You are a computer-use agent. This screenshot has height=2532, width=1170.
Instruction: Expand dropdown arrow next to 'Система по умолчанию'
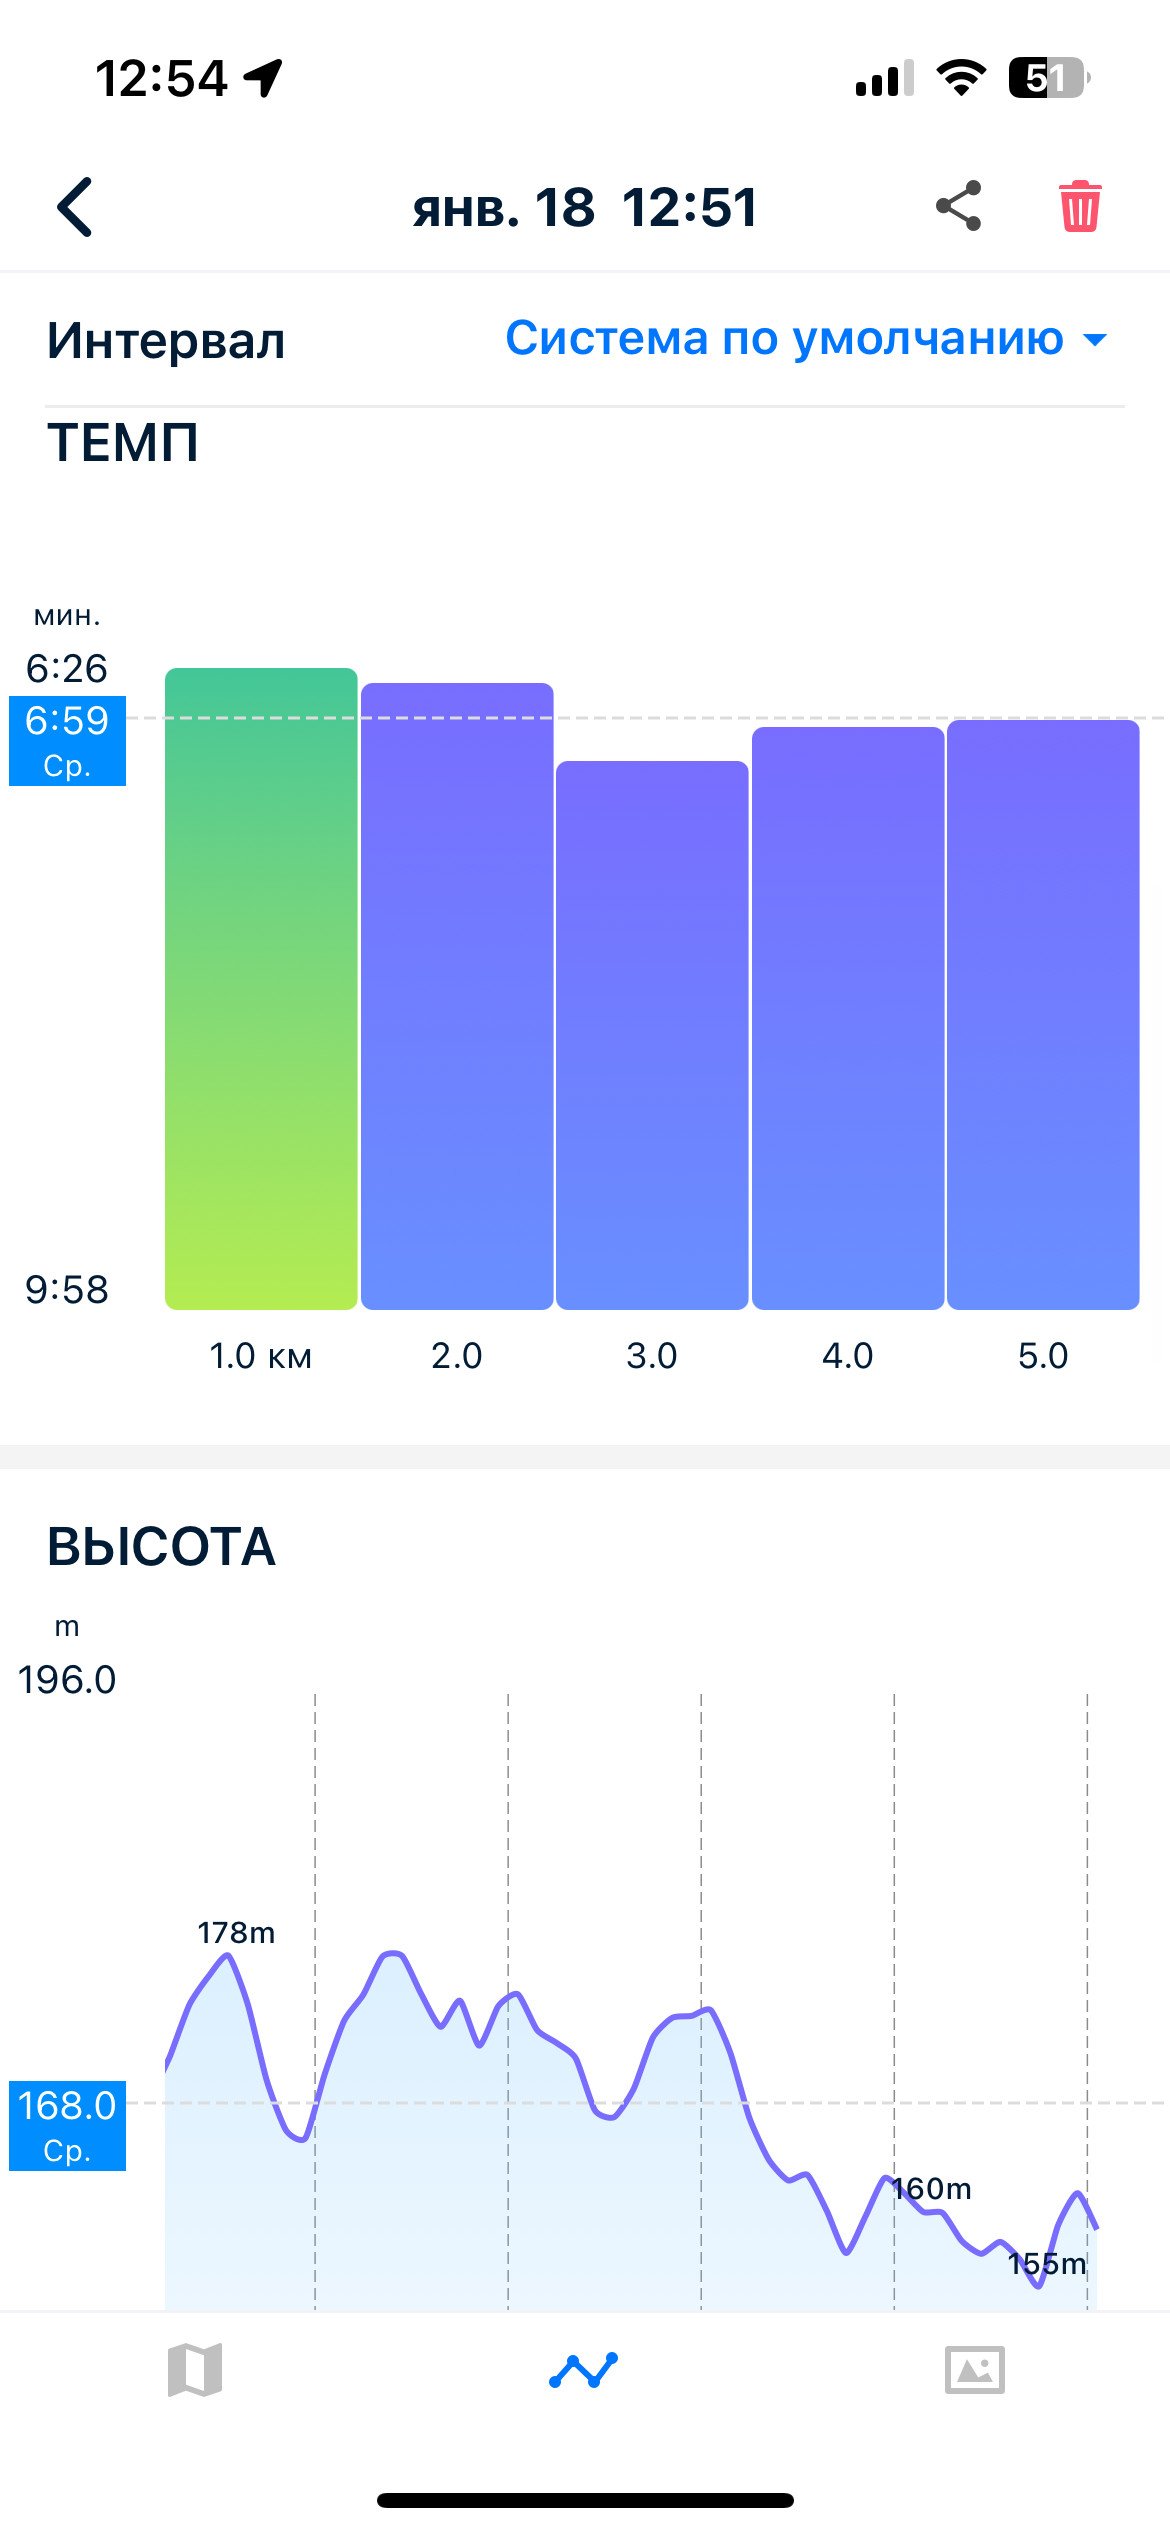tap(1096, 340)
